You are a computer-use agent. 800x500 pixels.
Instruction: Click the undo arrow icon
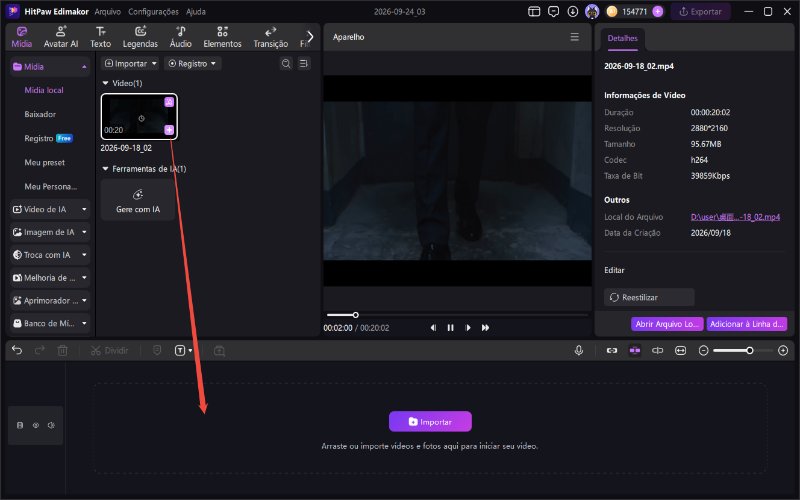[x=17, y=351]
